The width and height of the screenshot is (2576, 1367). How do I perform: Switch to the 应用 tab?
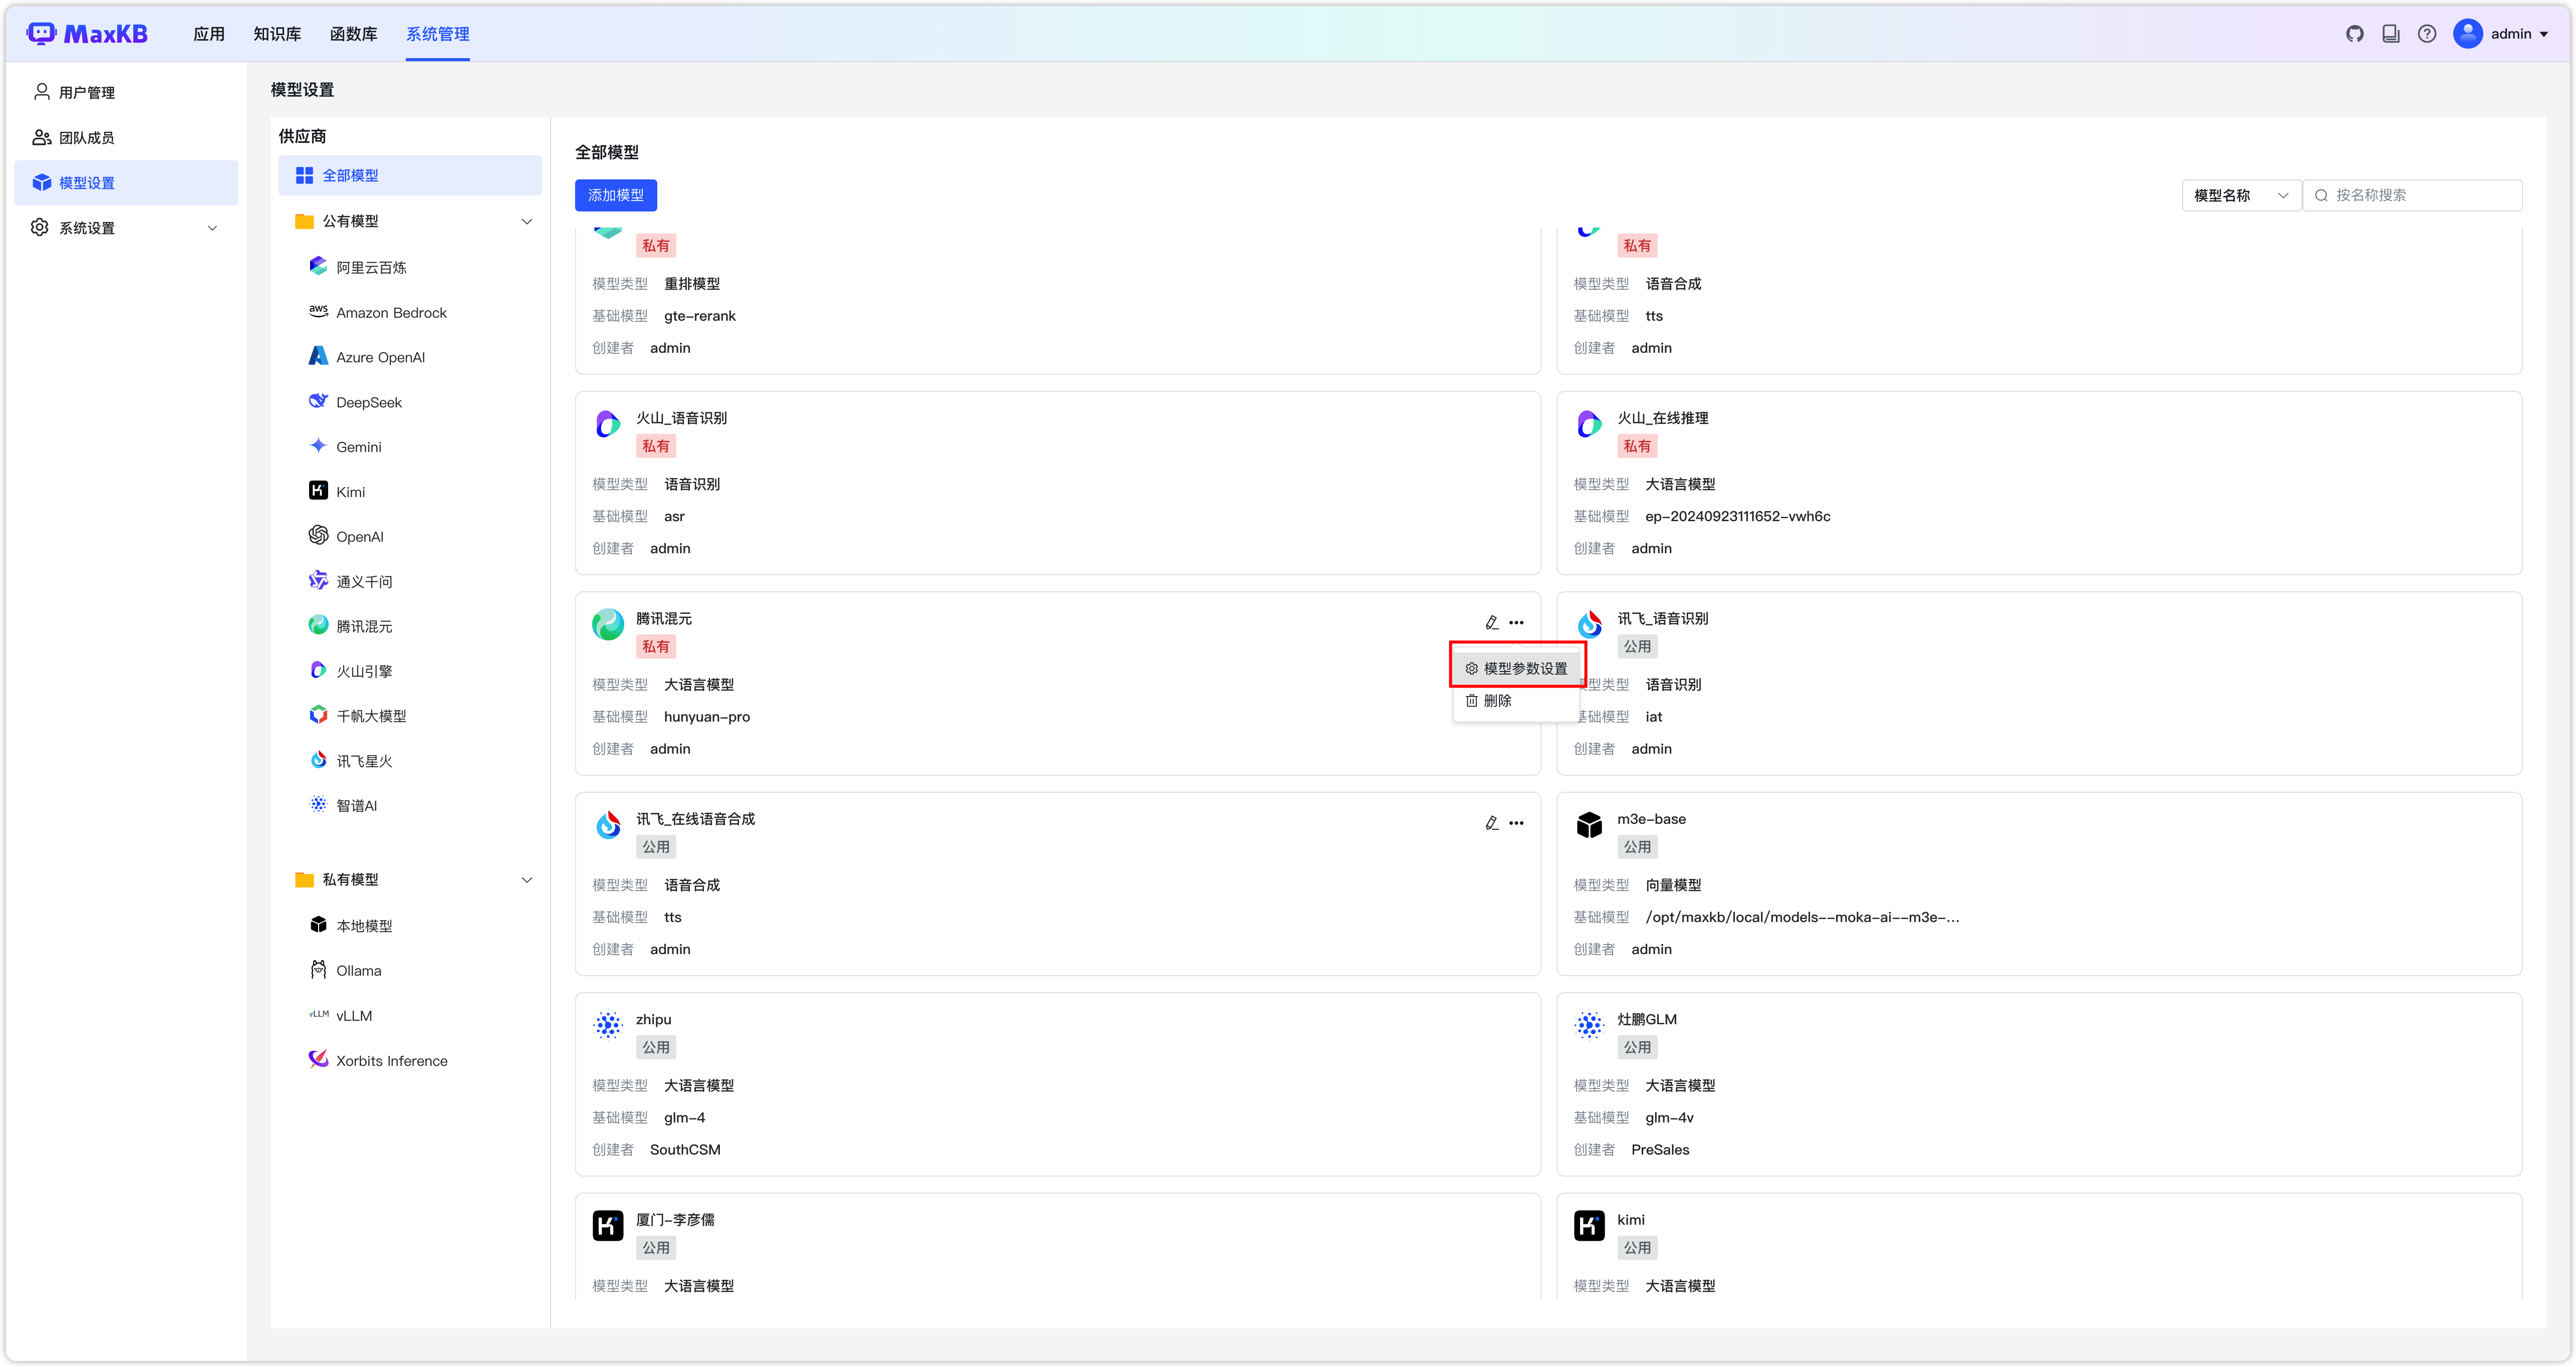coord(209,33)
